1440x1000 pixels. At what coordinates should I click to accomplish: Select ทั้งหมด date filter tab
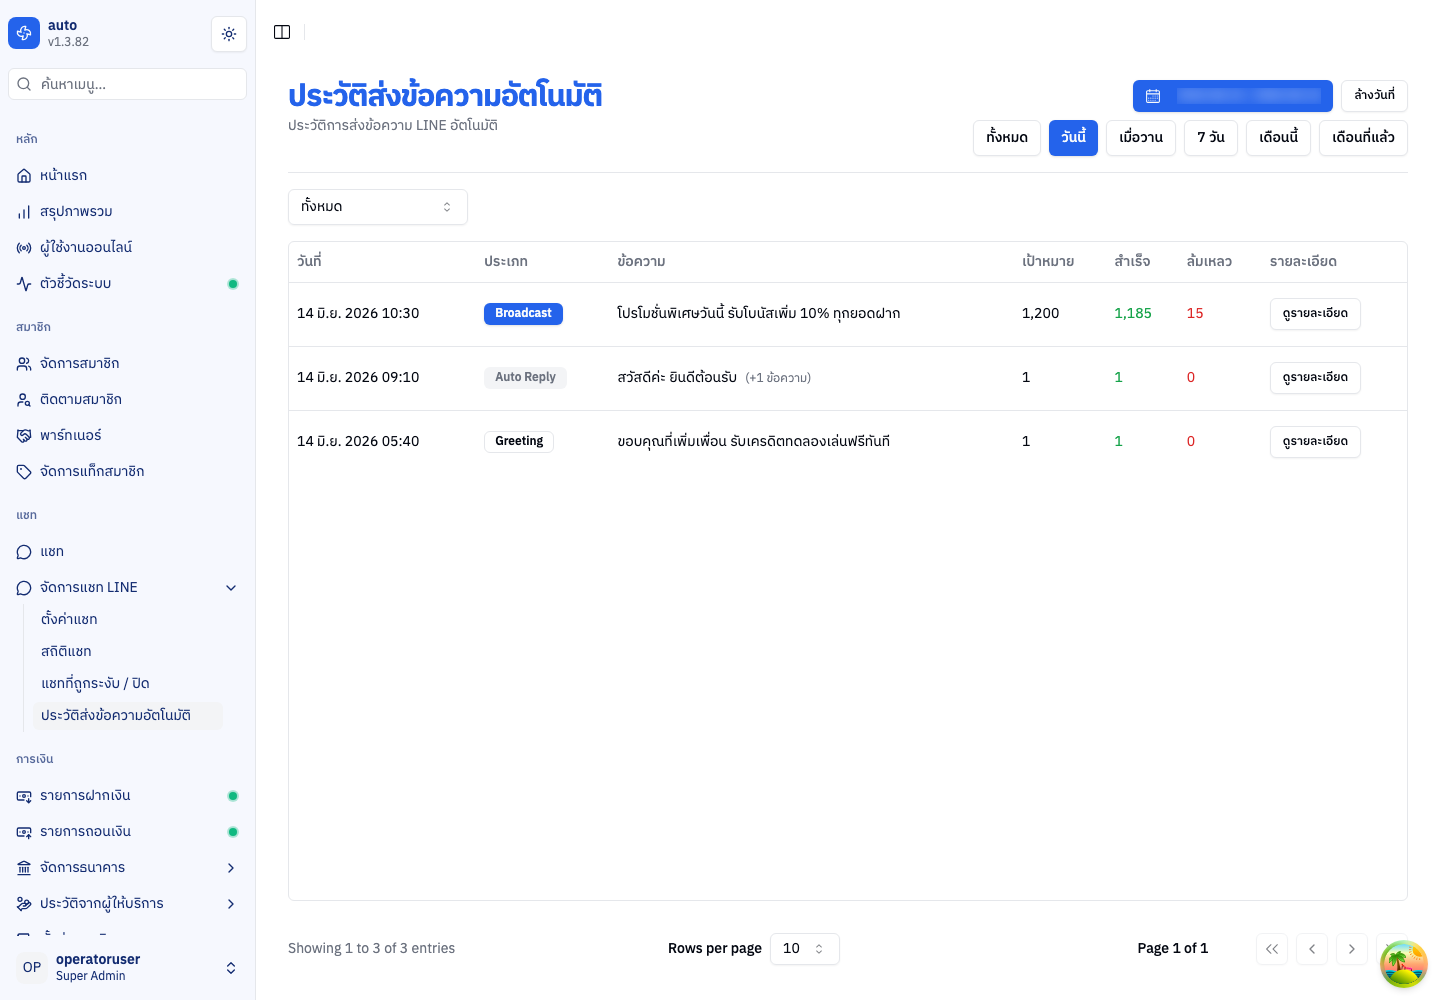[1007, 138]
